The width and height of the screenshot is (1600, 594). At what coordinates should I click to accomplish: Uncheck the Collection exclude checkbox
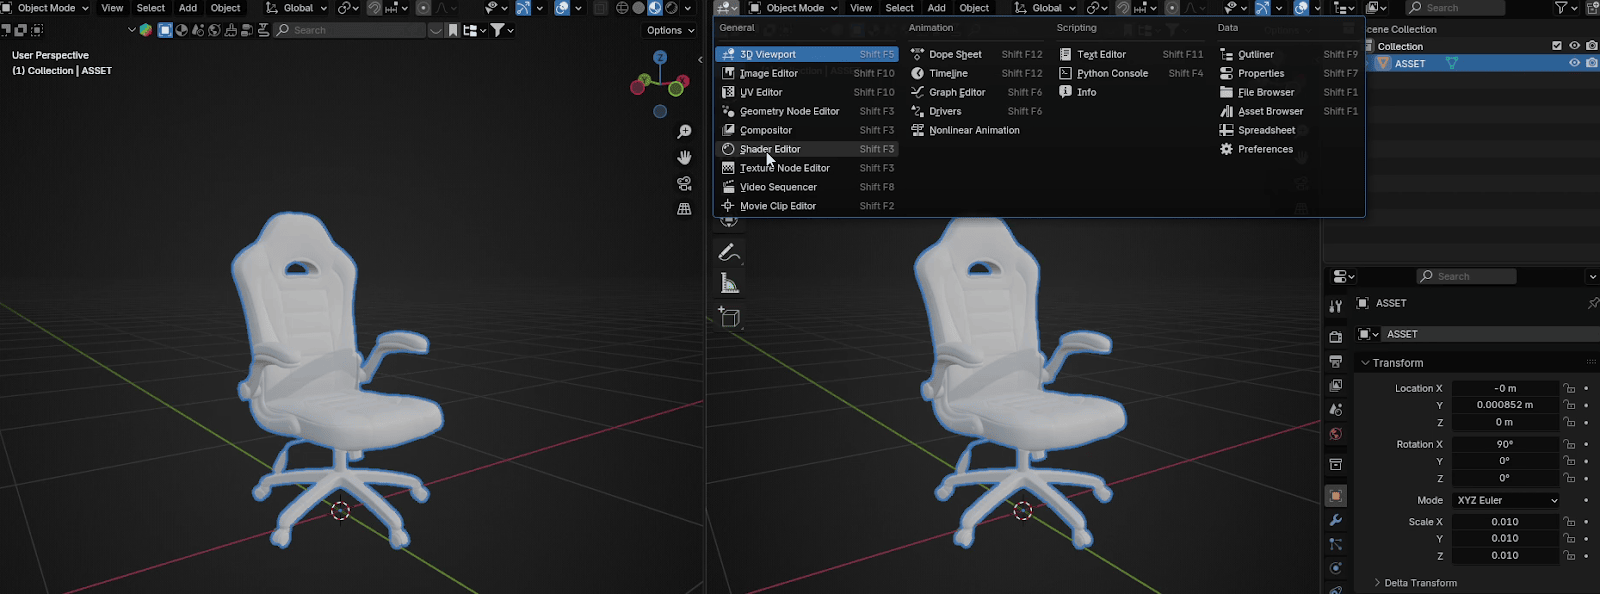coord(1557,46)
